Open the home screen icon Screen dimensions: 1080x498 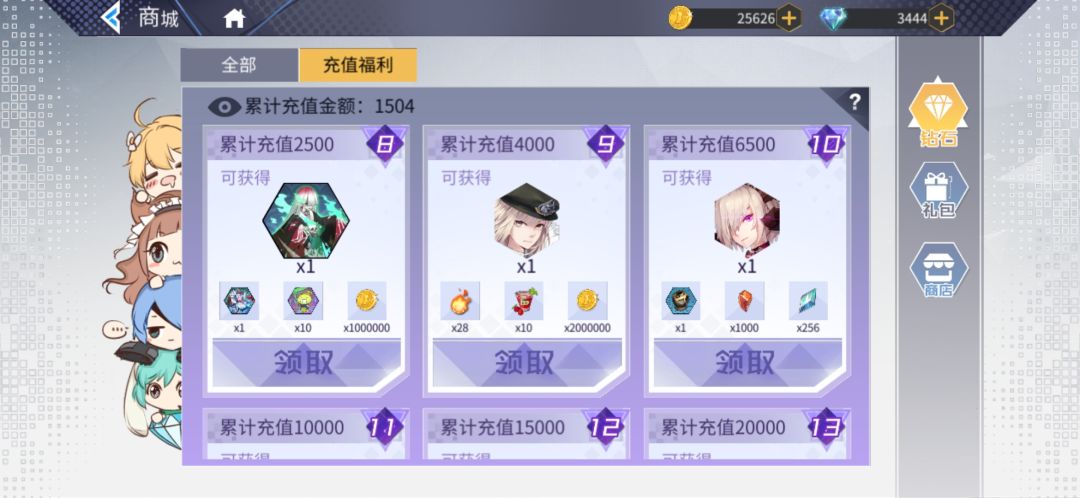click(x=235, y=19)
